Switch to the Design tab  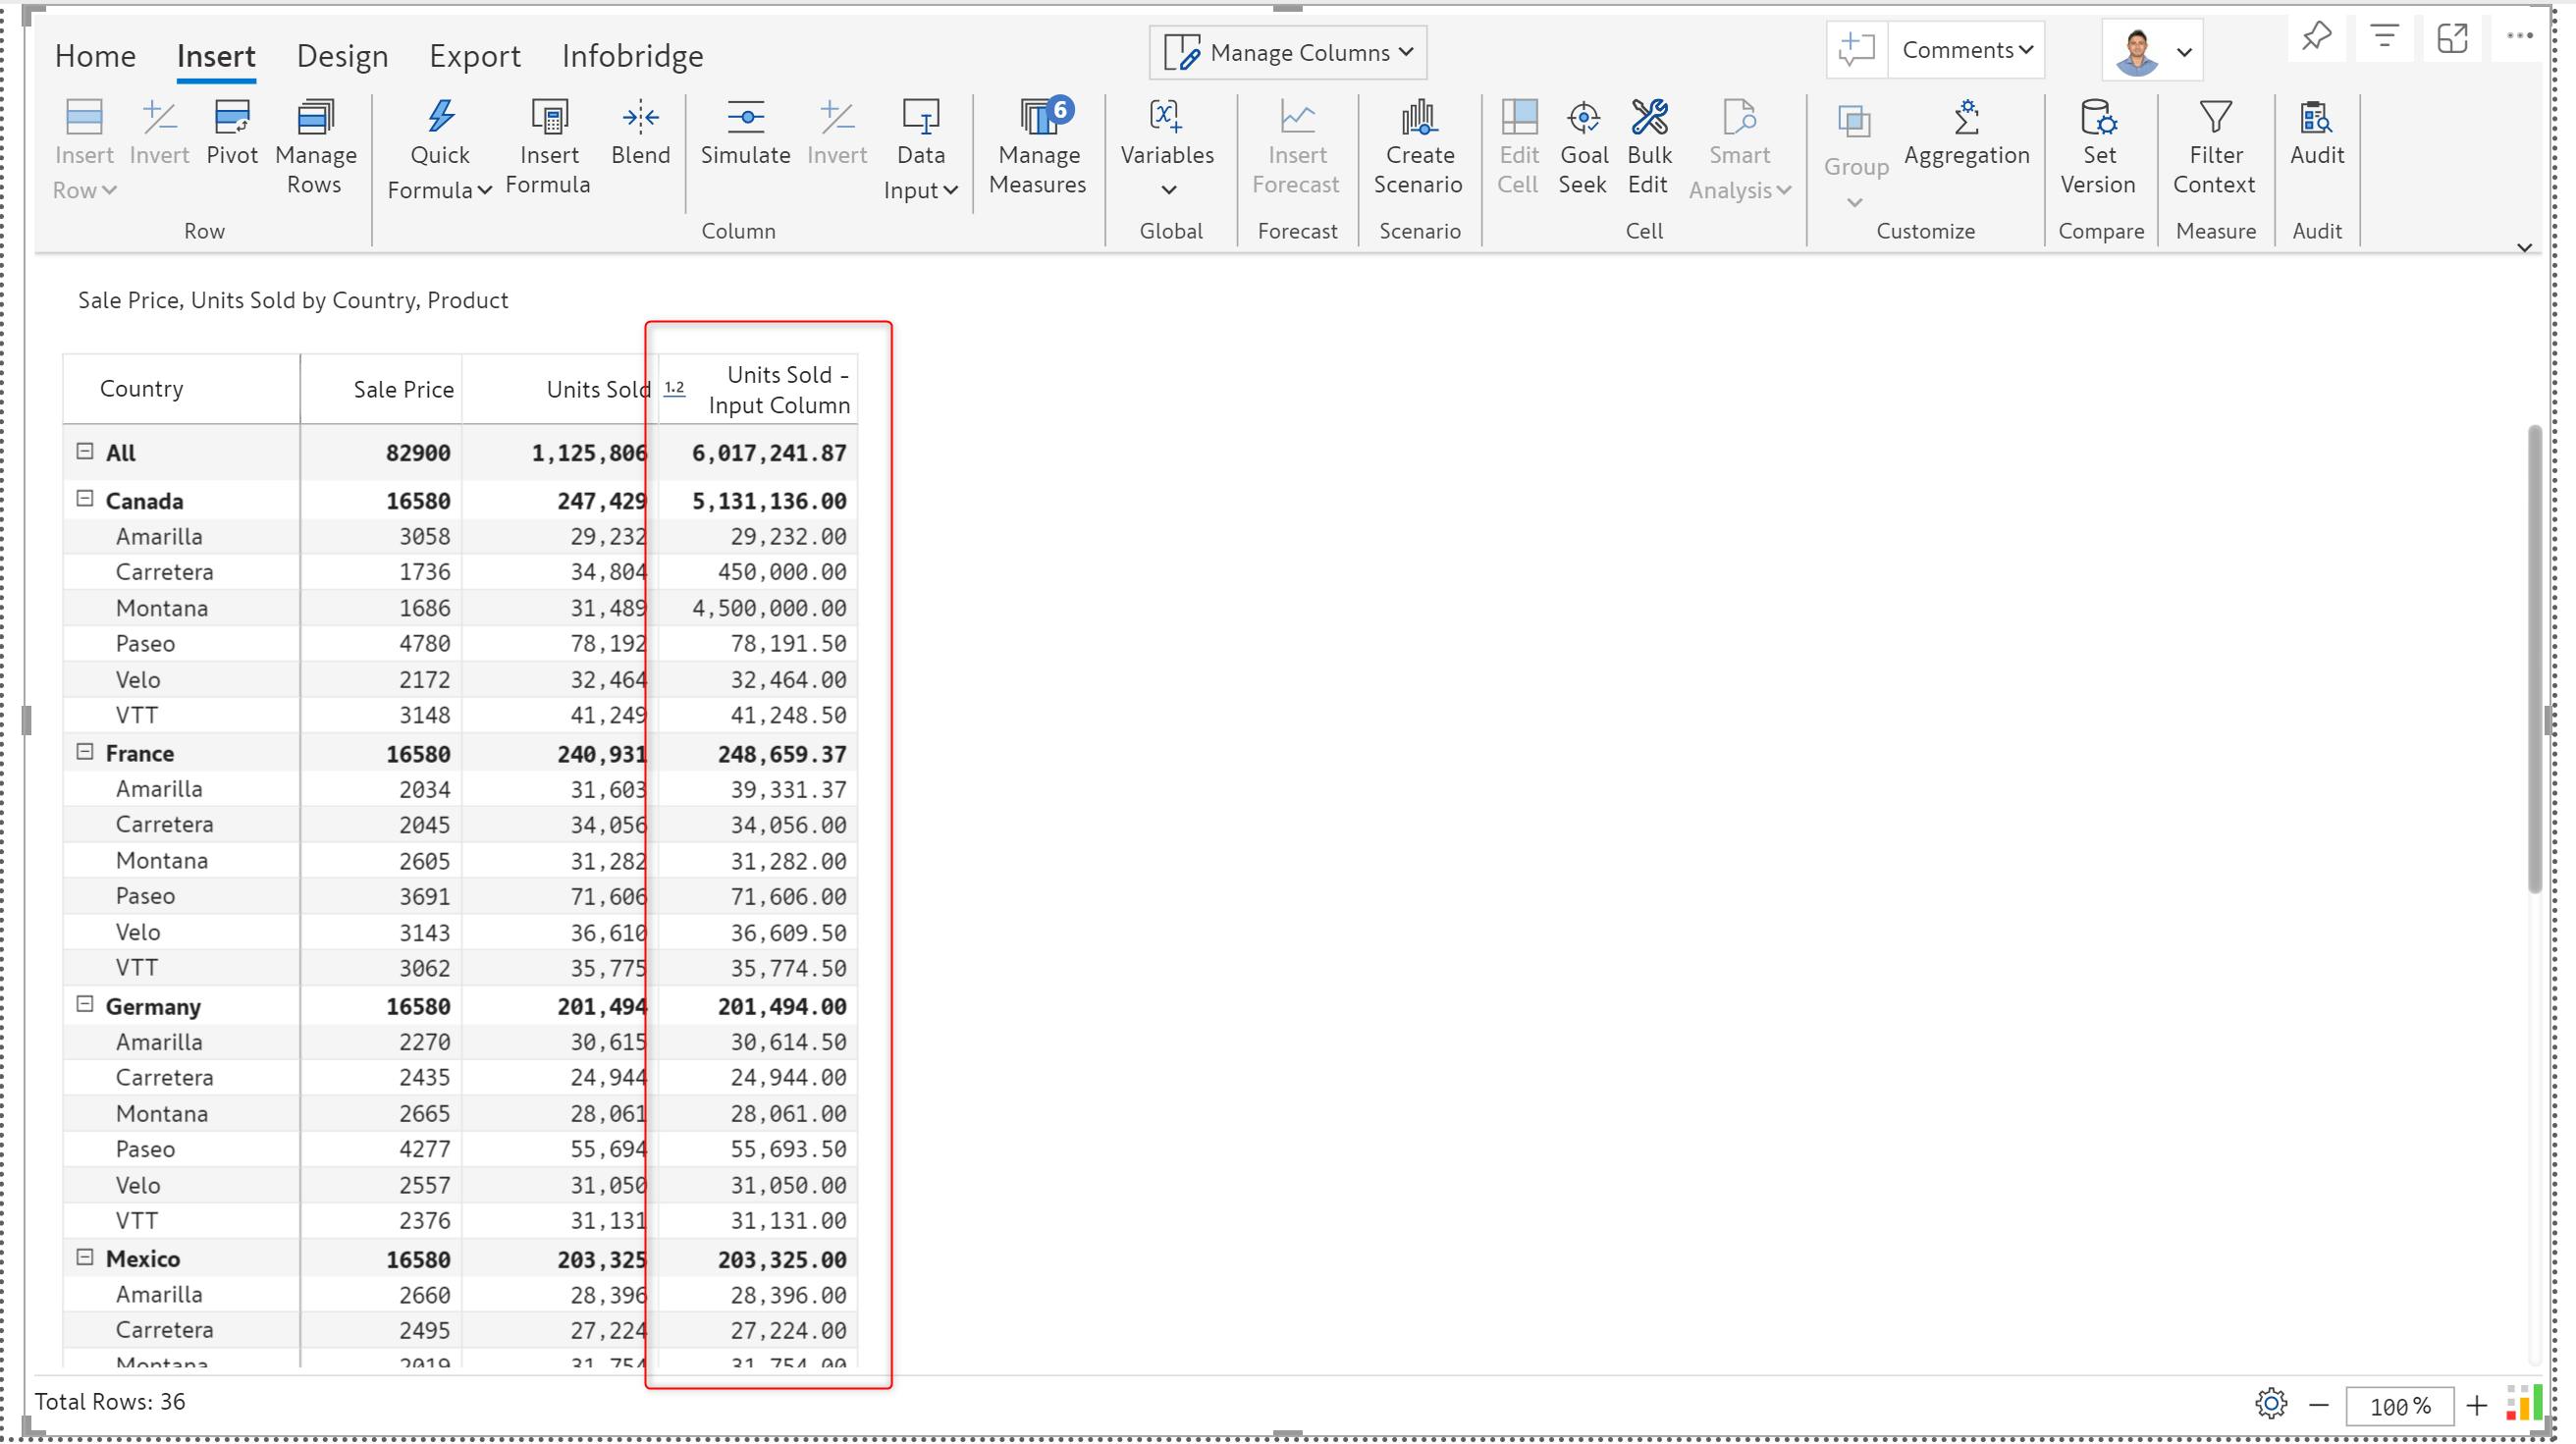tap(342, 56)
